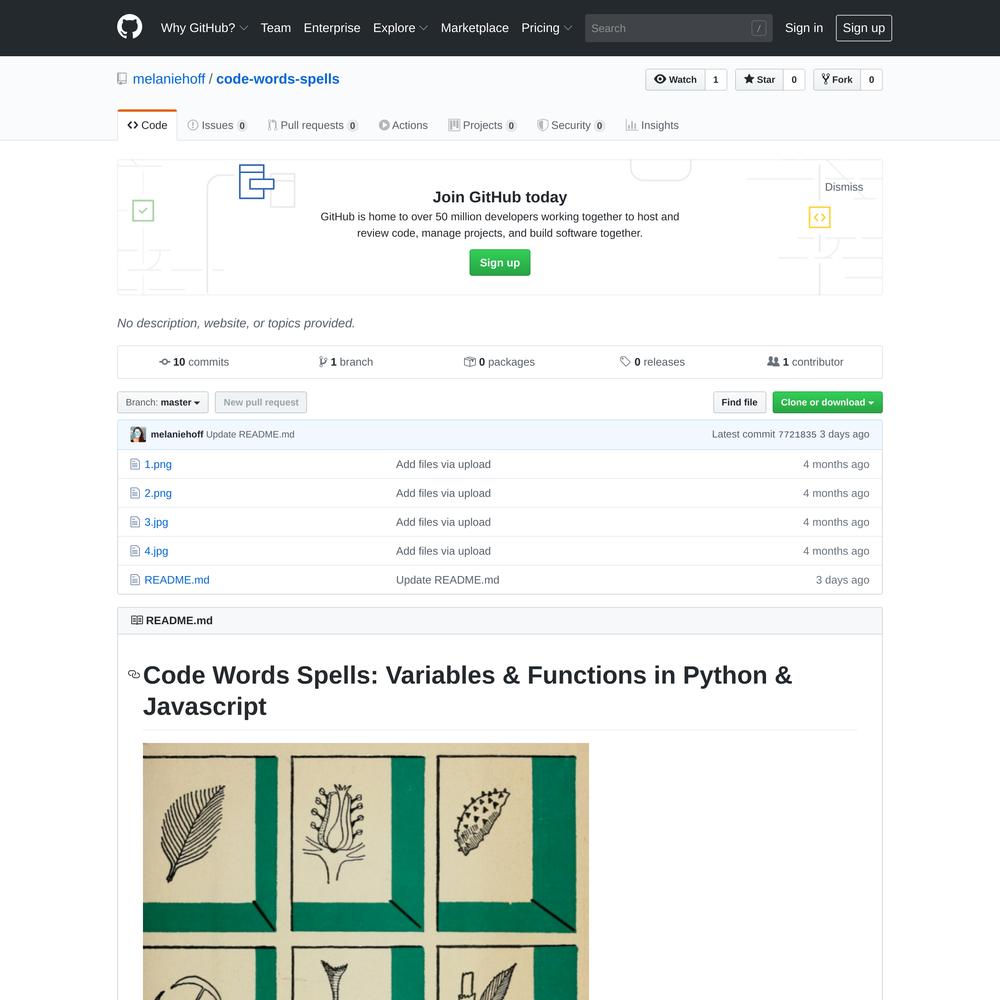Viewport: 1000px width, 1000px height.
Task: Click the anchor link icon beside README heading
Action: [134, 674]
